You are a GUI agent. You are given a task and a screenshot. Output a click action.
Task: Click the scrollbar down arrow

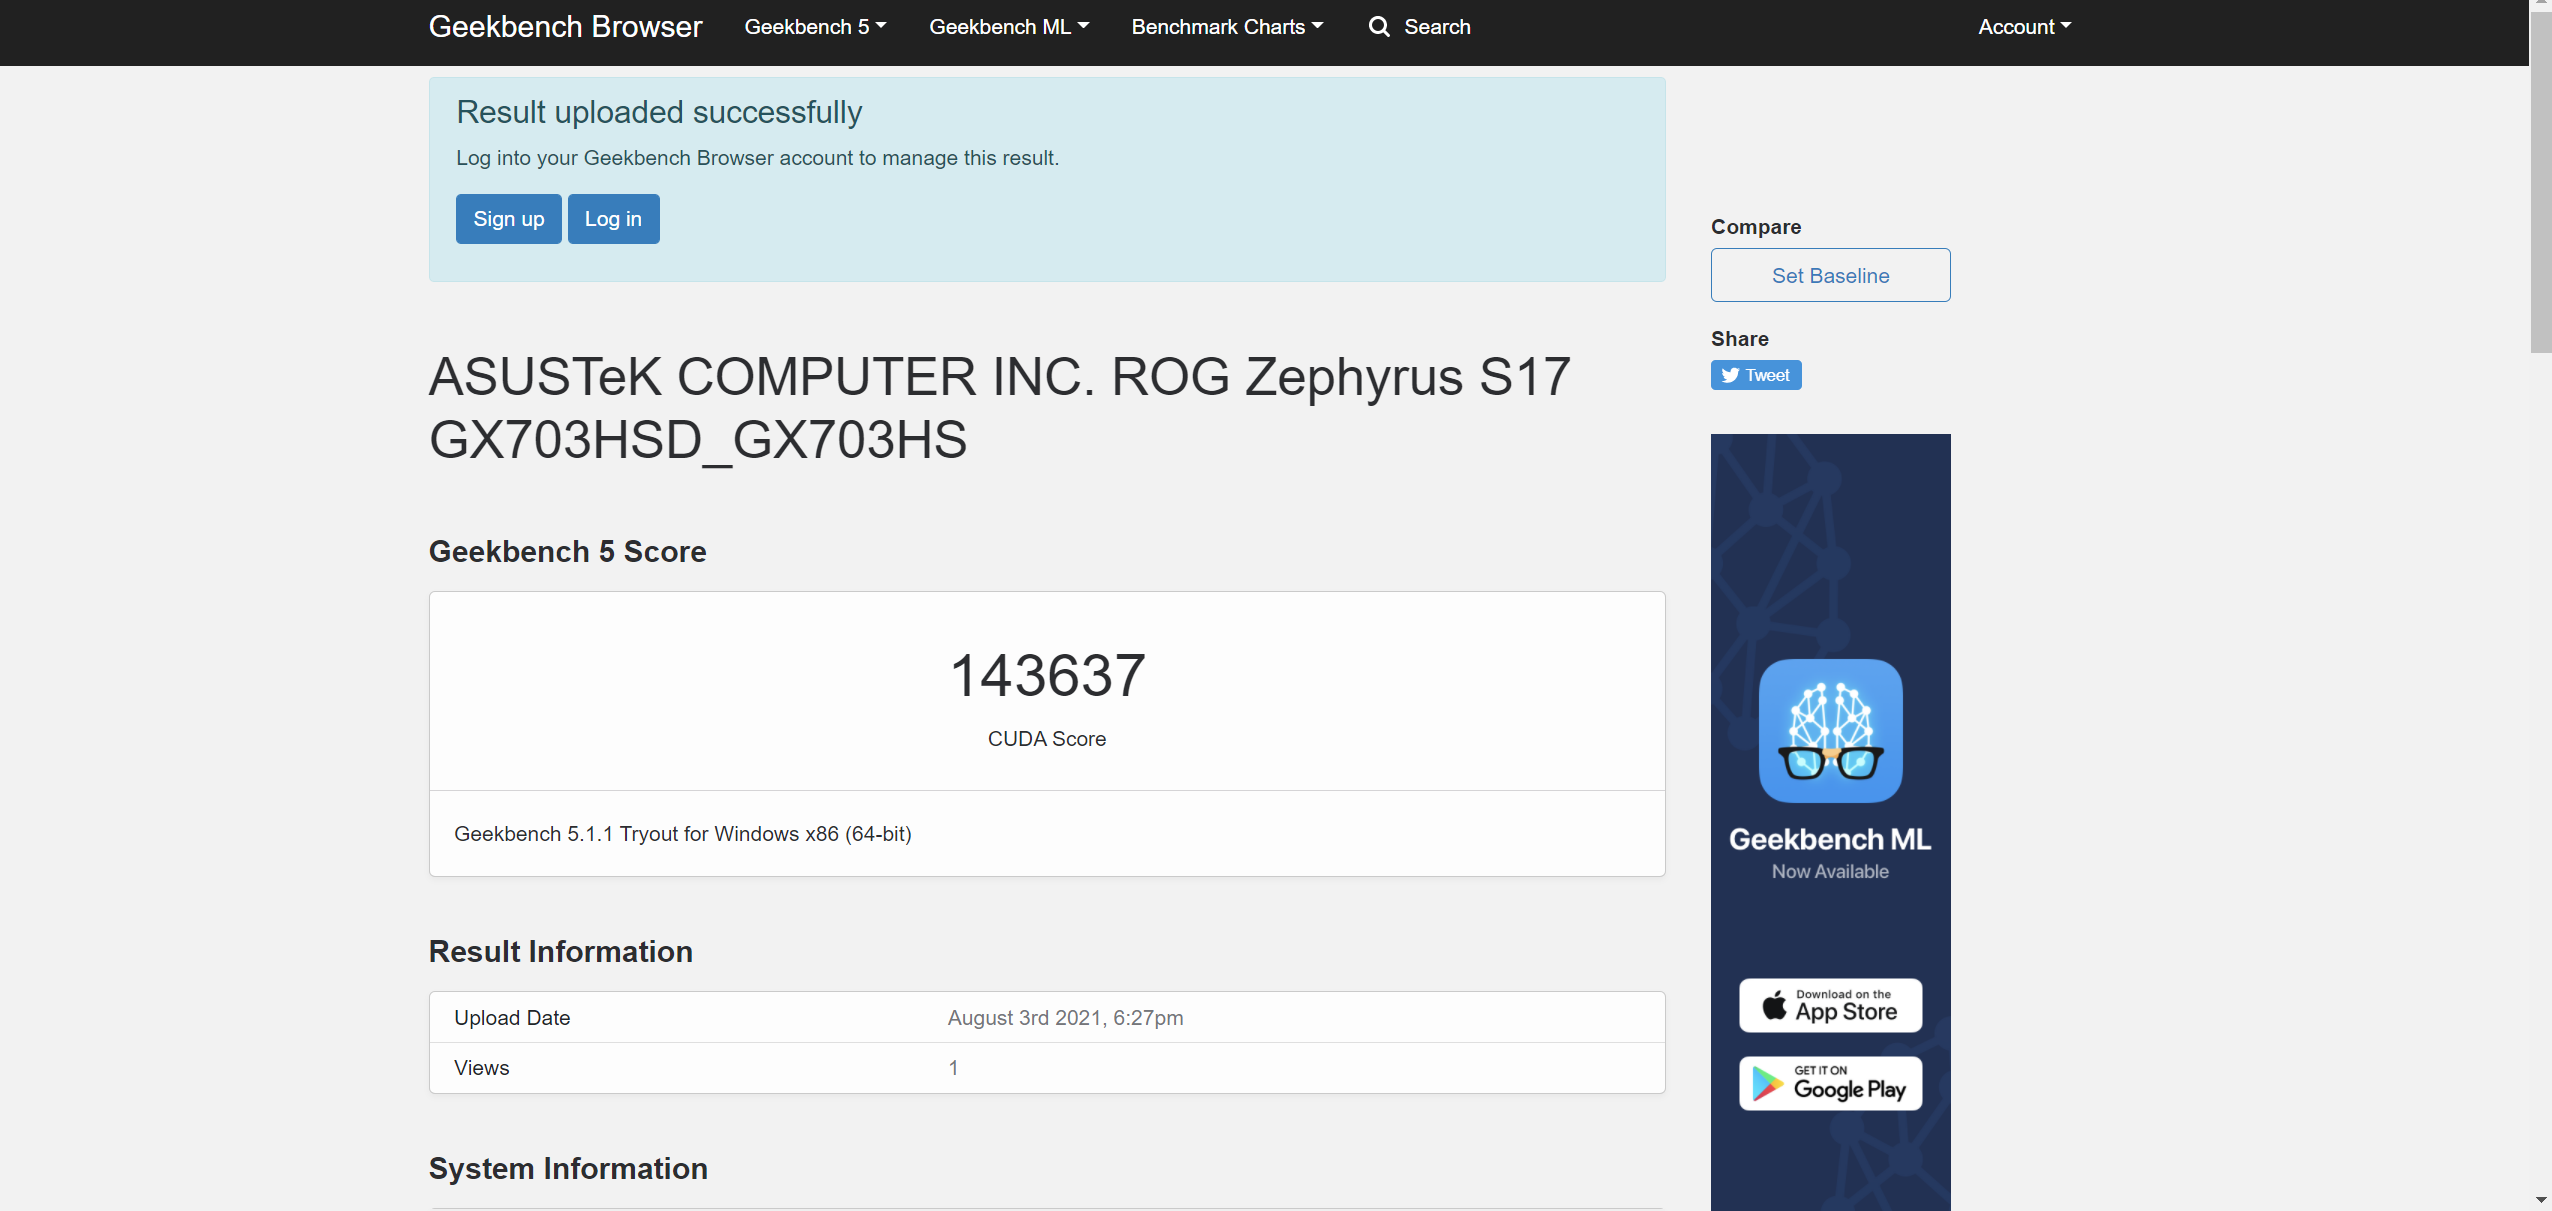point(2540,1199)
